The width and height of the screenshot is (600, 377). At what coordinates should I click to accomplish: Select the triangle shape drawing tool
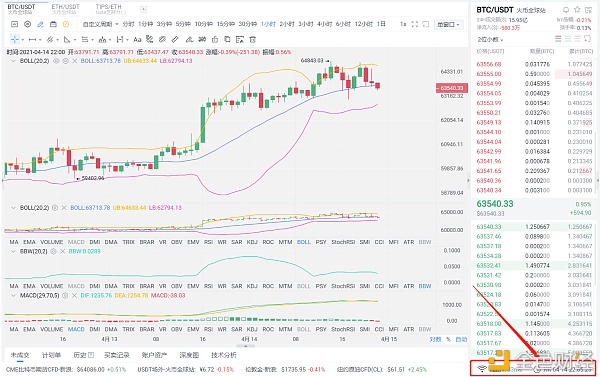[x=67, y=39]
